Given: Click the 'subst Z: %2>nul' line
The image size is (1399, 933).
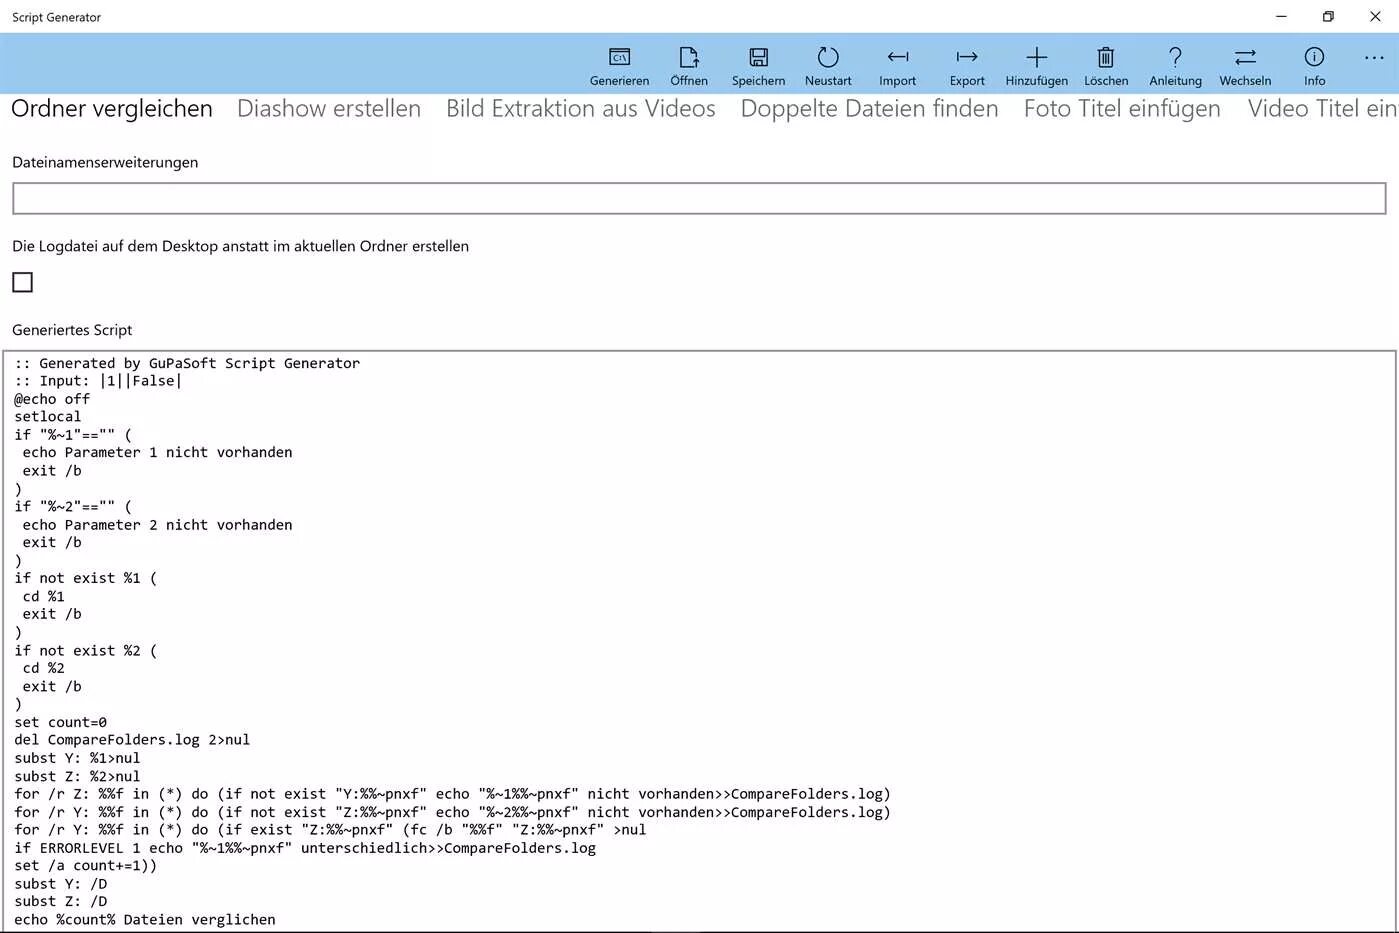Looking at the screenshot, I should (x=77, y=776).
